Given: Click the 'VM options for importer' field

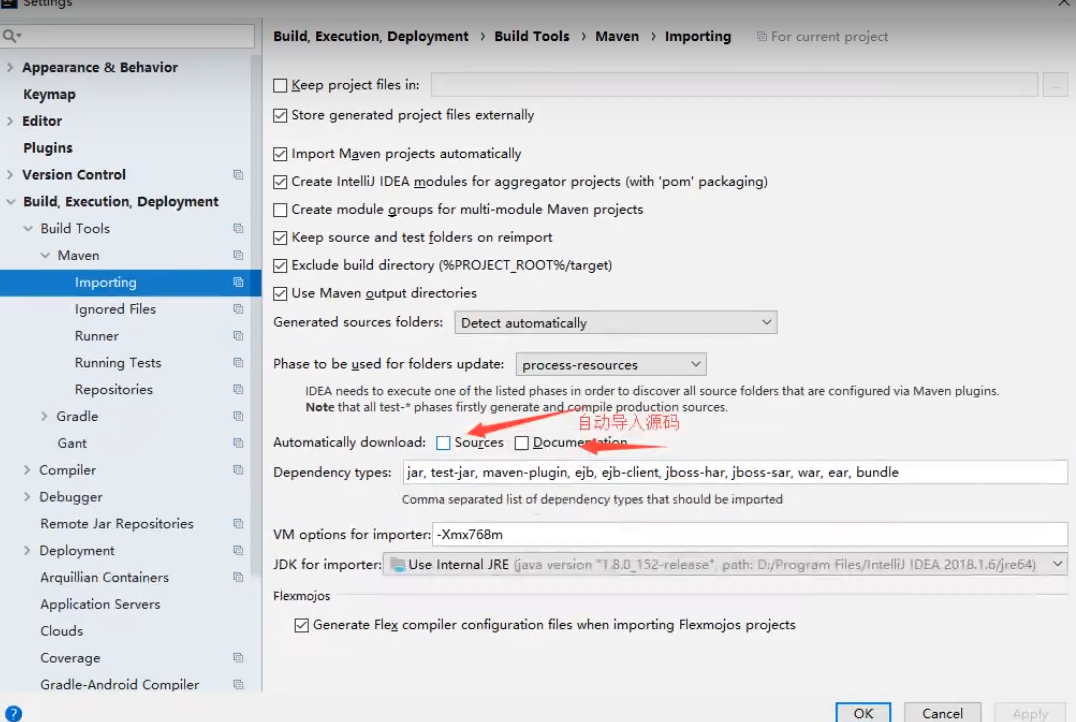Looking at the screenshot, I should click(x=750, y=534).
